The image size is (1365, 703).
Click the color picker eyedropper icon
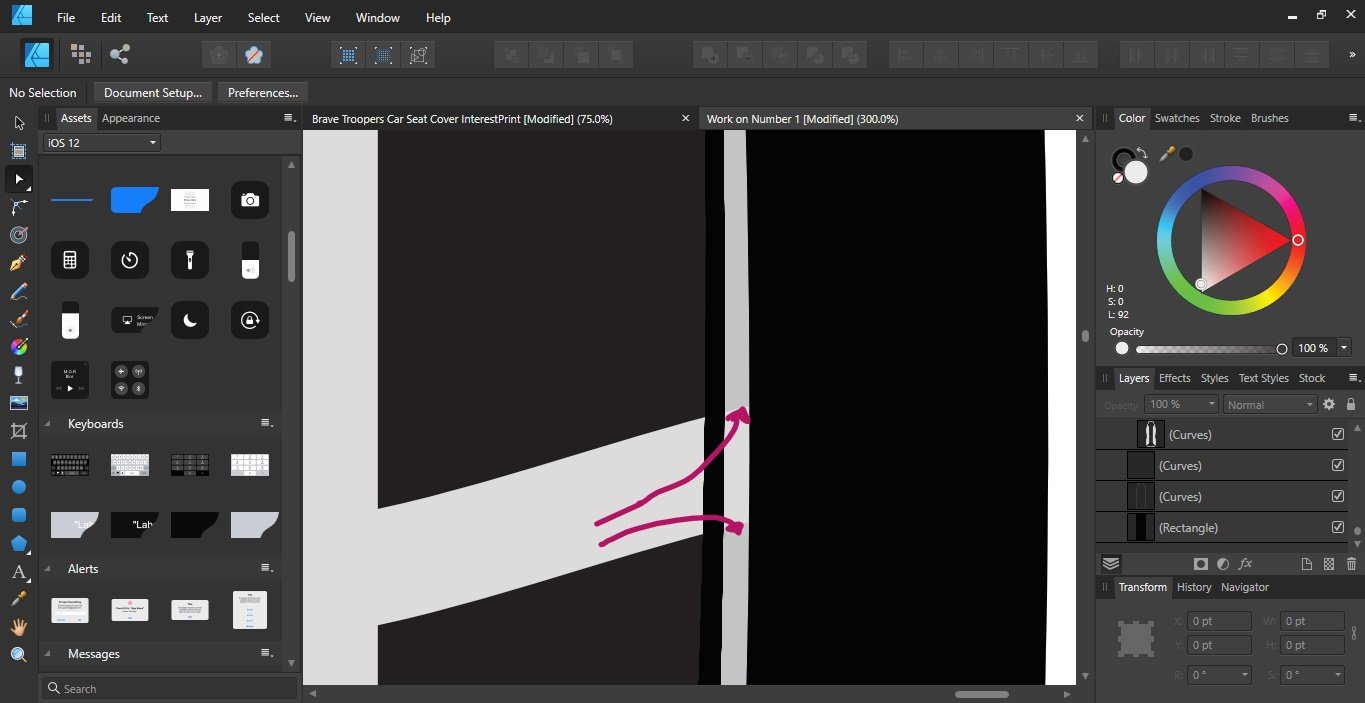pyautogui.click(x=1166, y=154)
